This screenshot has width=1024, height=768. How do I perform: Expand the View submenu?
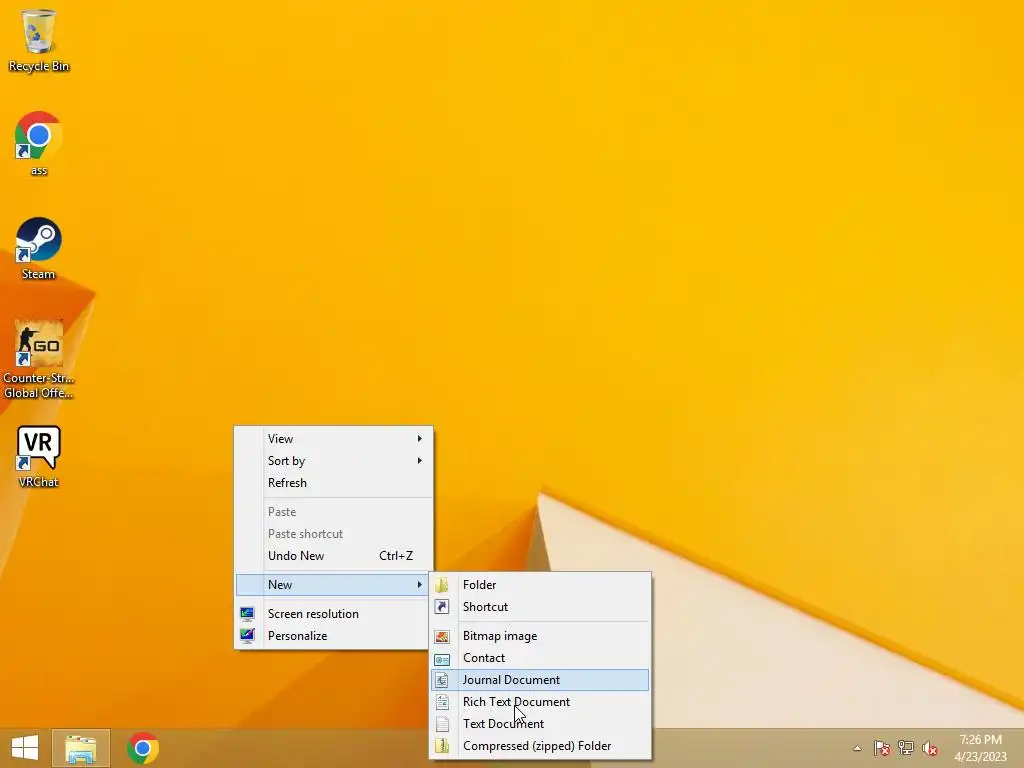point(334,439)
